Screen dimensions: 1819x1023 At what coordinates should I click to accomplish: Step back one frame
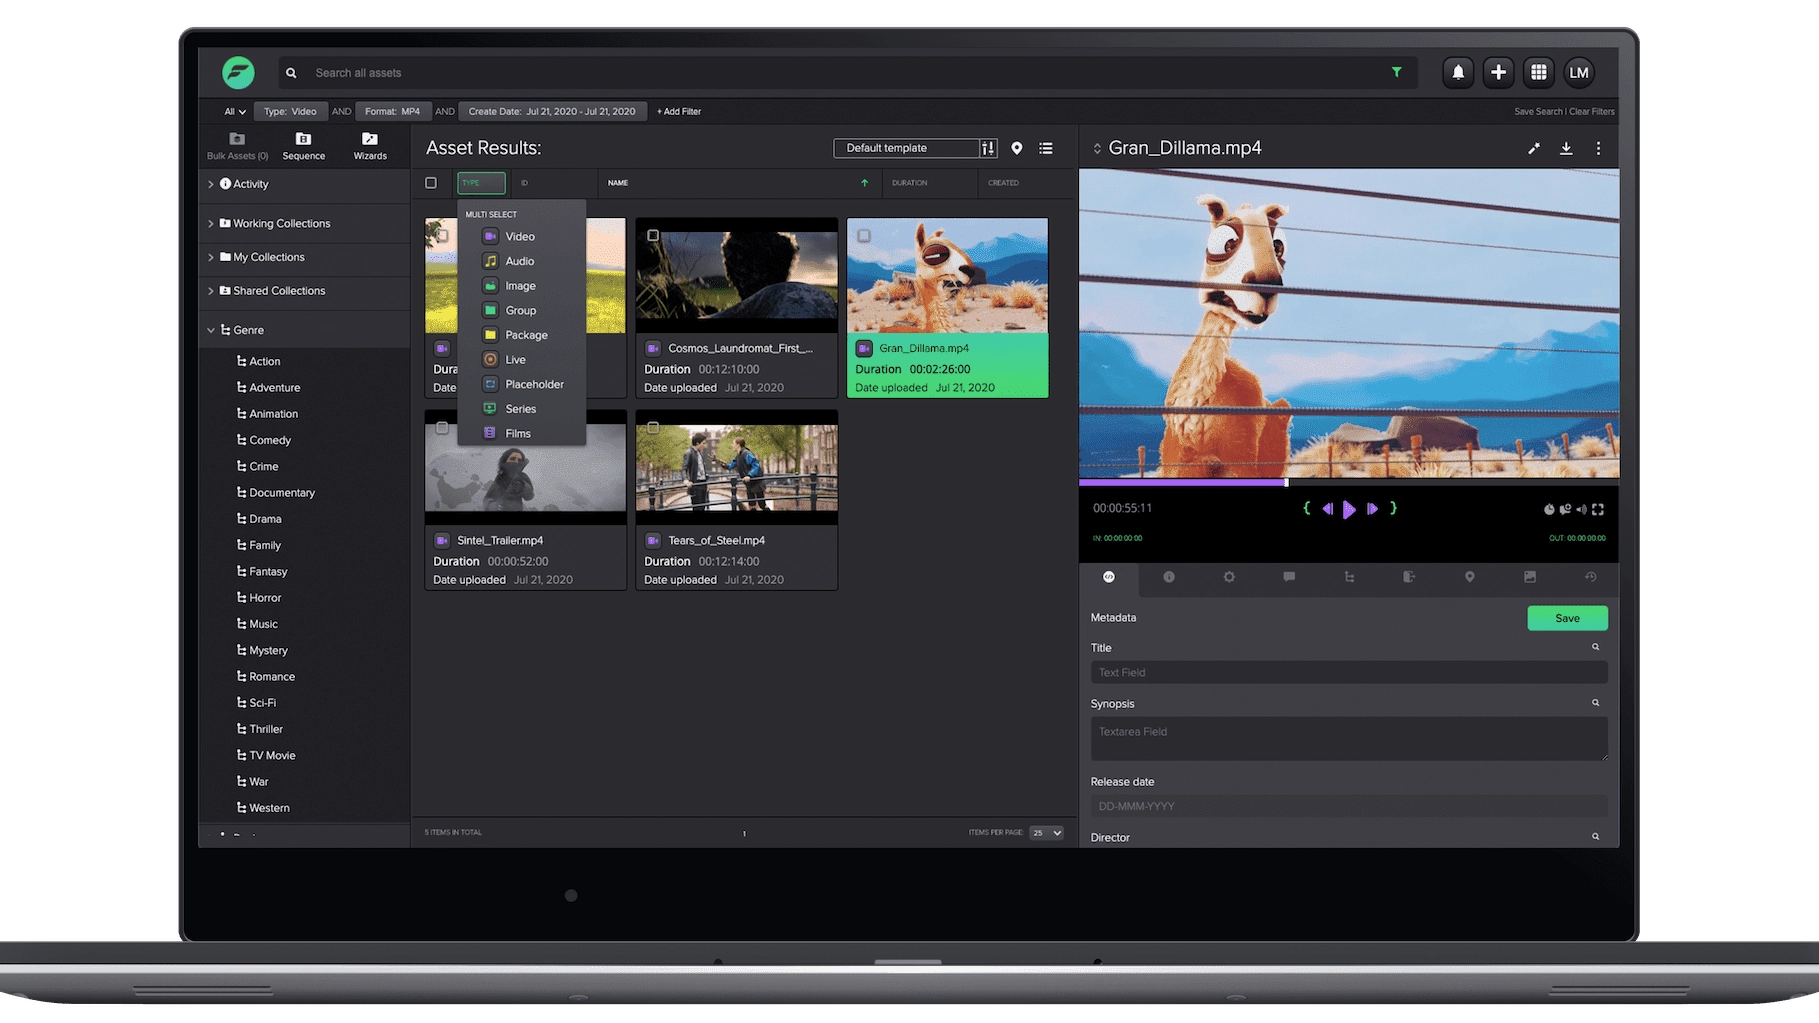(x=1328, y=509)
